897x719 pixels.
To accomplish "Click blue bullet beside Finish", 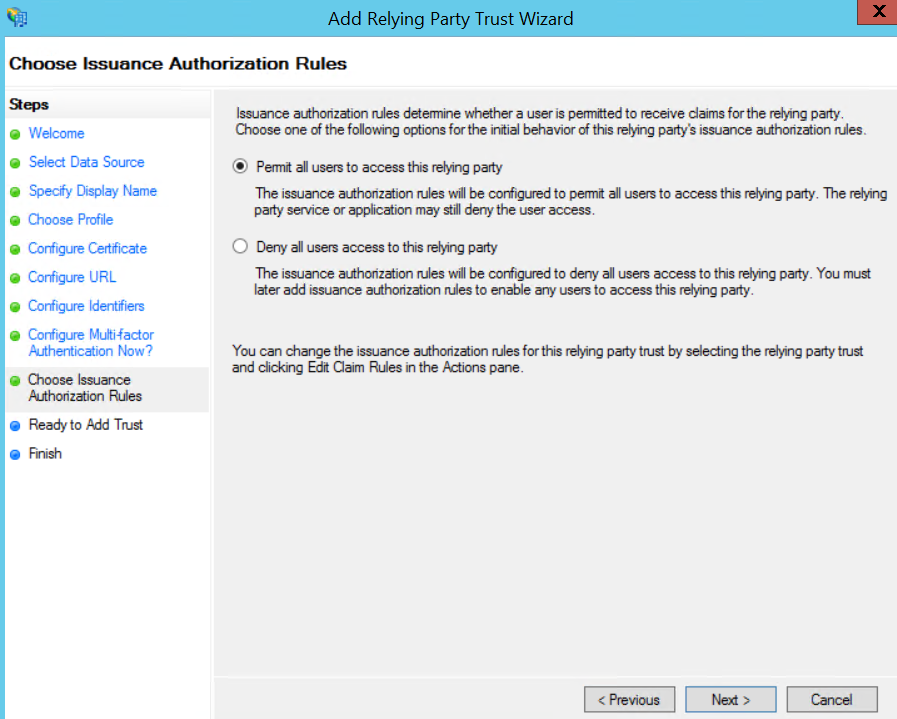I will [x=15, y=455].
